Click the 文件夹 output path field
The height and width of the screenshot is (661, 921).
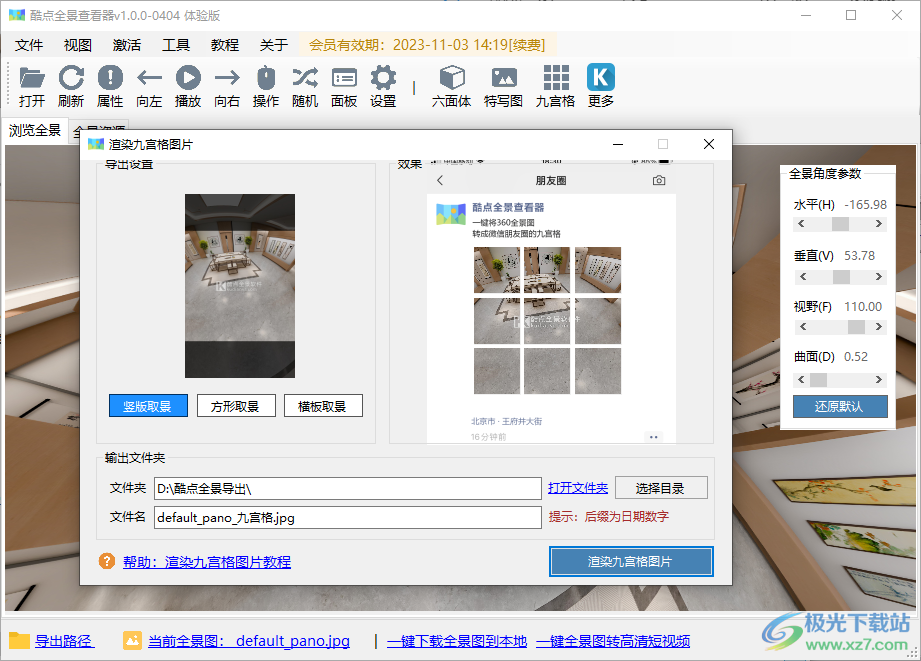click(x=348, y=488)
